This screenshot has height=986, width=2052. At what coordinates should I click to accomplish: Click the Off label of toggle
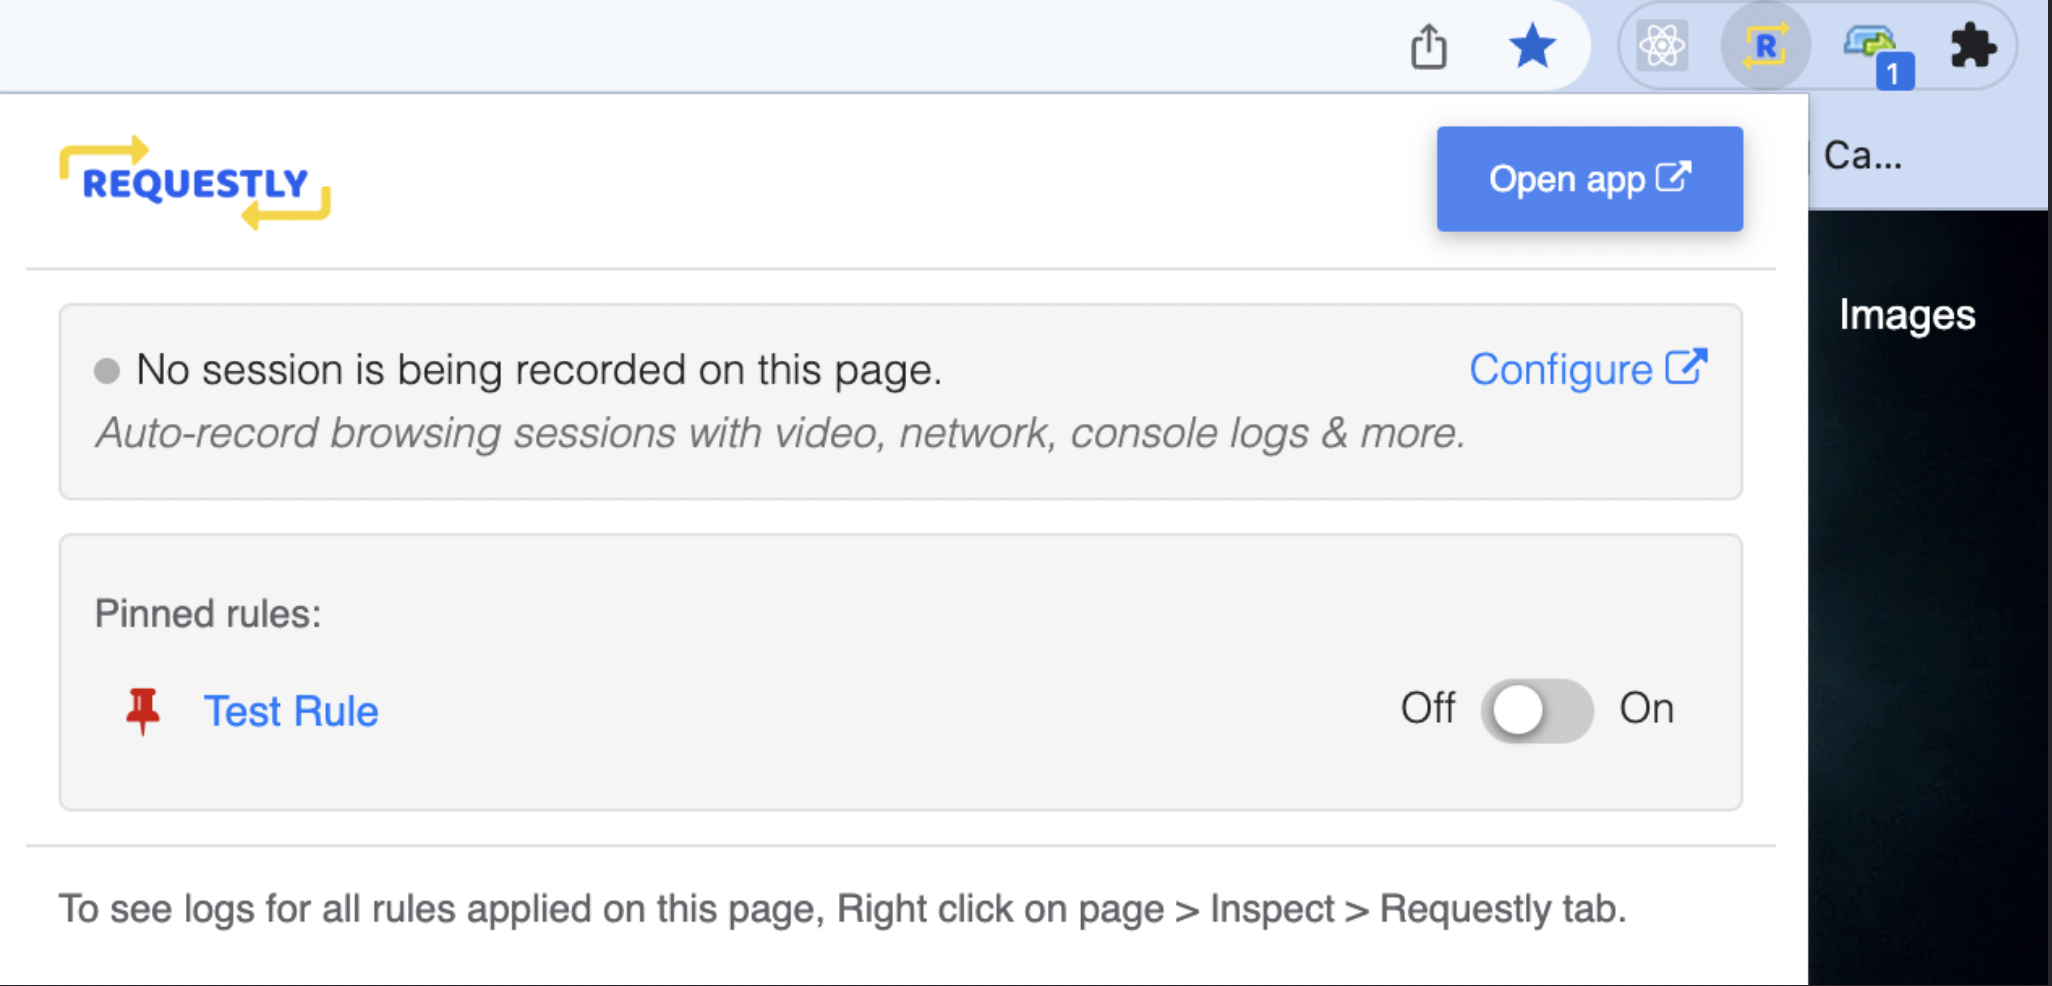click(x=1427, y=708)
